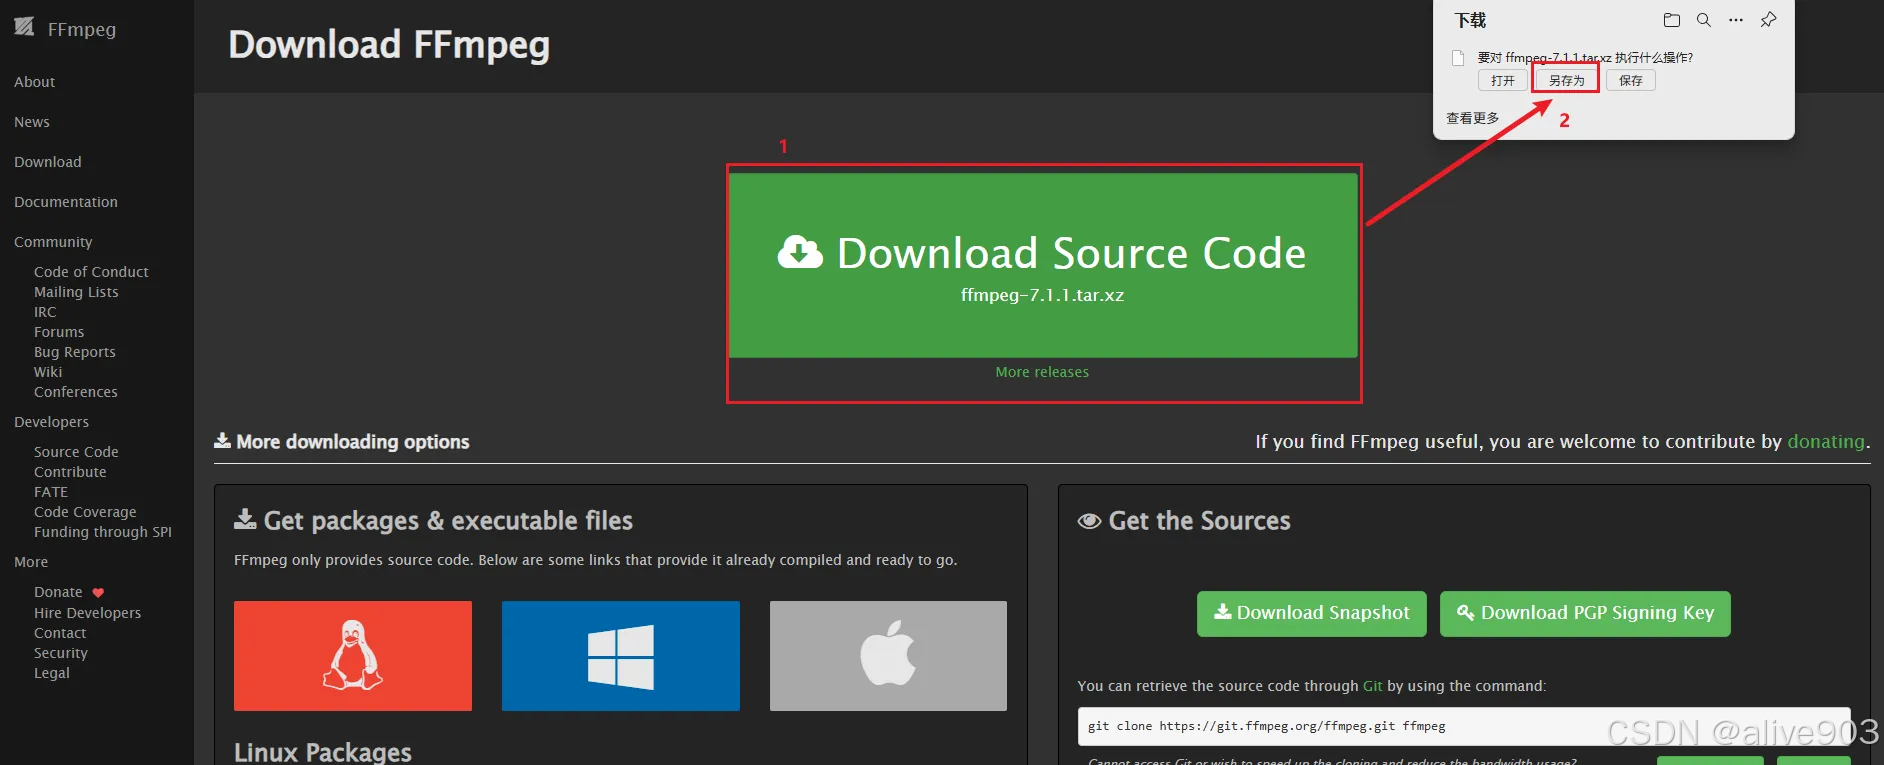Open FATE sidebar link
Viewport: 1884px width, 765px height.
51,492
